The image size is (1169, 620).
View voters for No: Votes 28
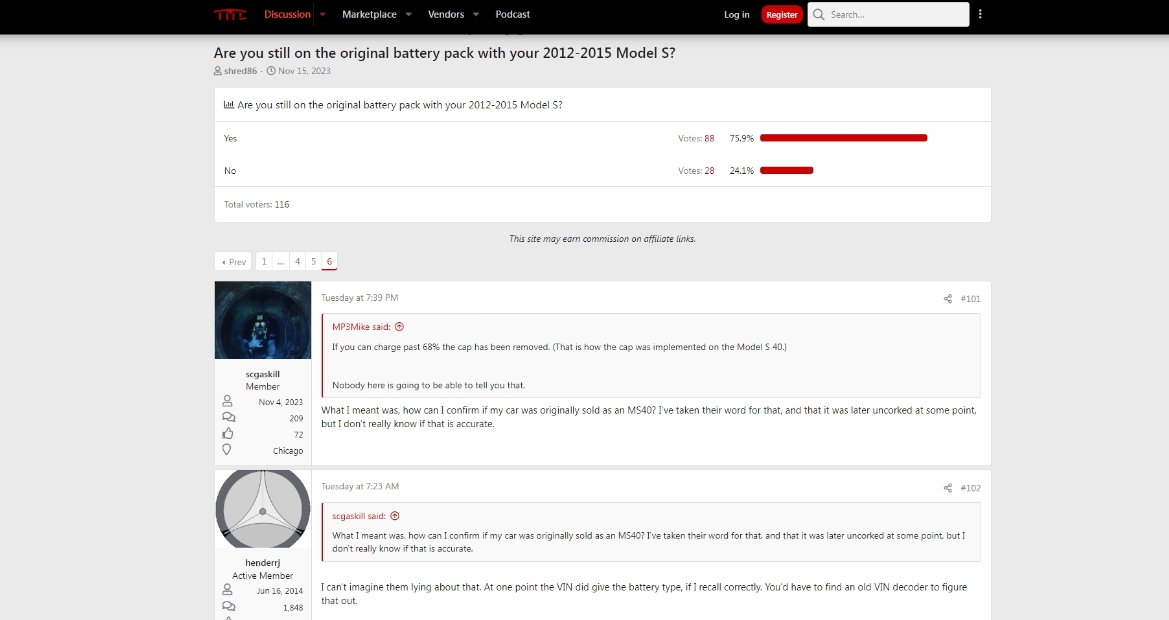pos(696,171)
